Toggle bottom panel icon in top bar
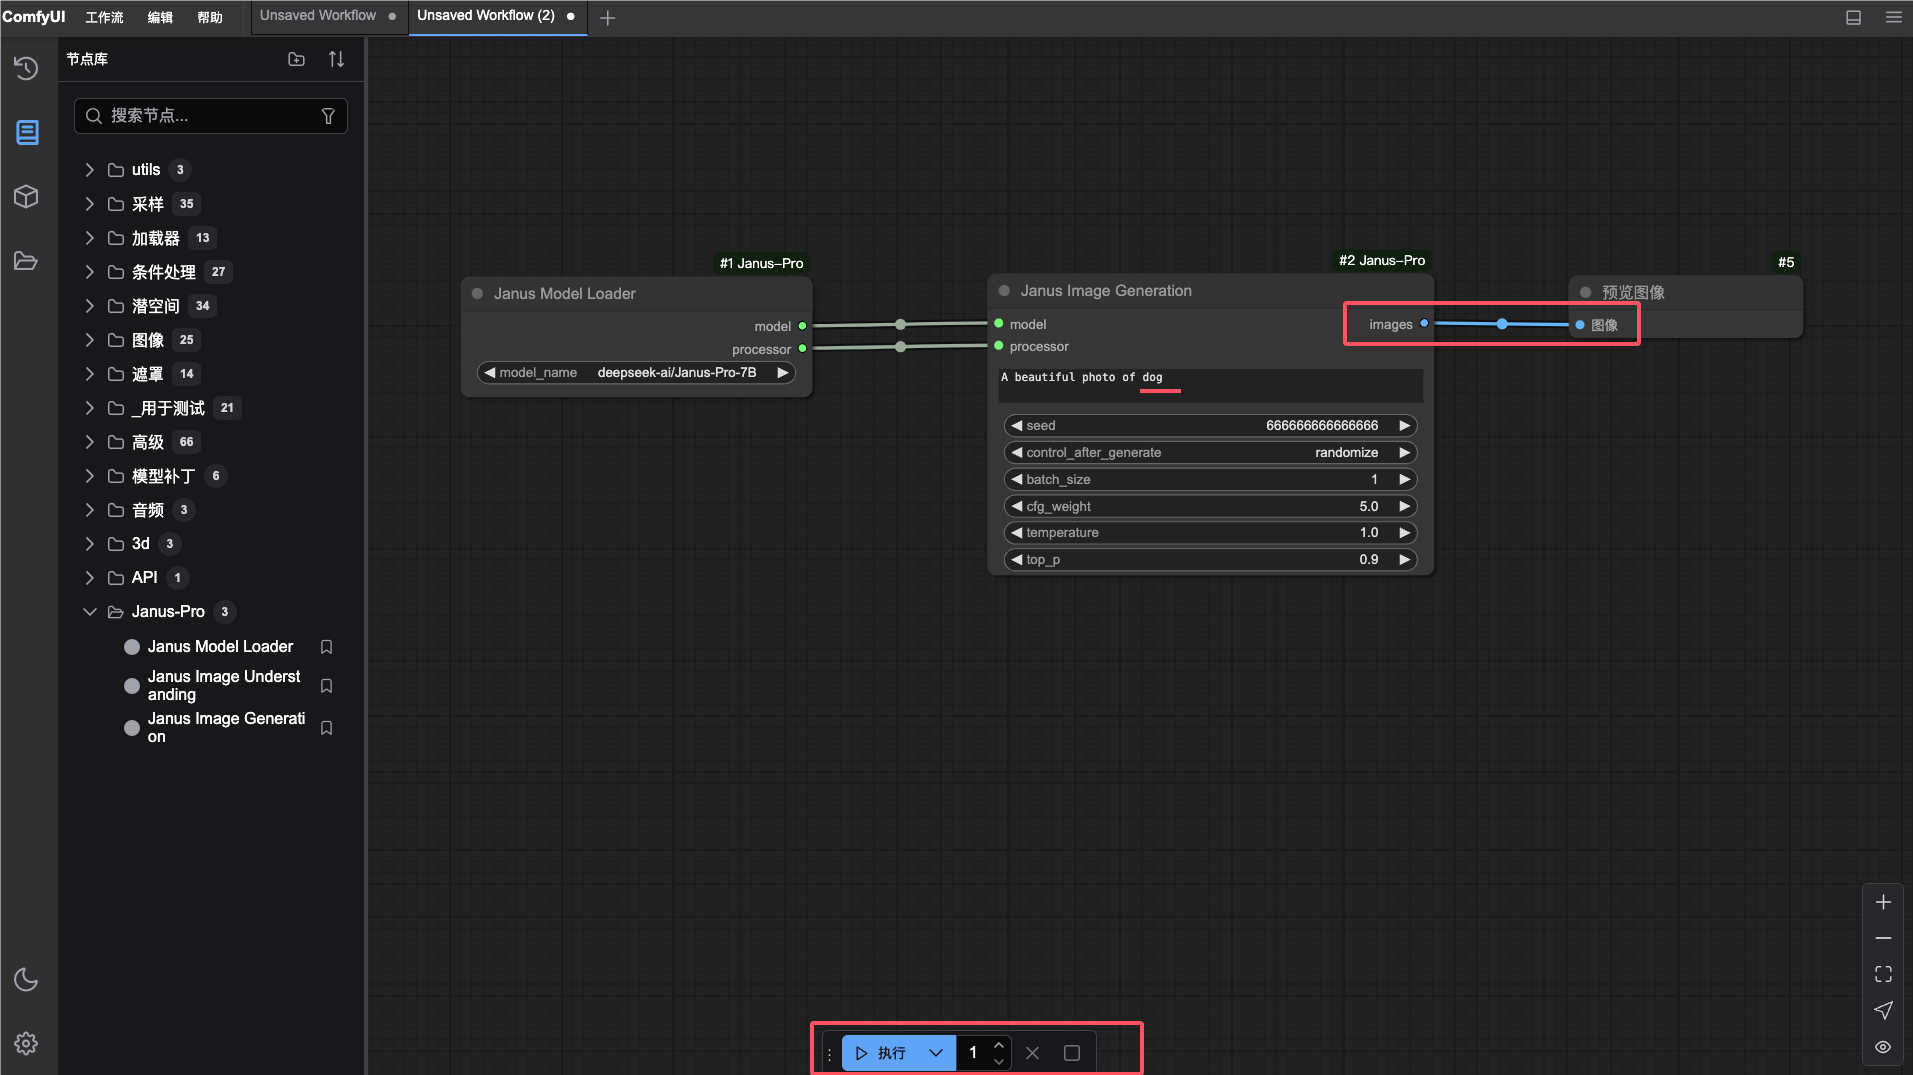Screen dimensions: 1913x1075 pyautogui.click(x=1853, y=17)
